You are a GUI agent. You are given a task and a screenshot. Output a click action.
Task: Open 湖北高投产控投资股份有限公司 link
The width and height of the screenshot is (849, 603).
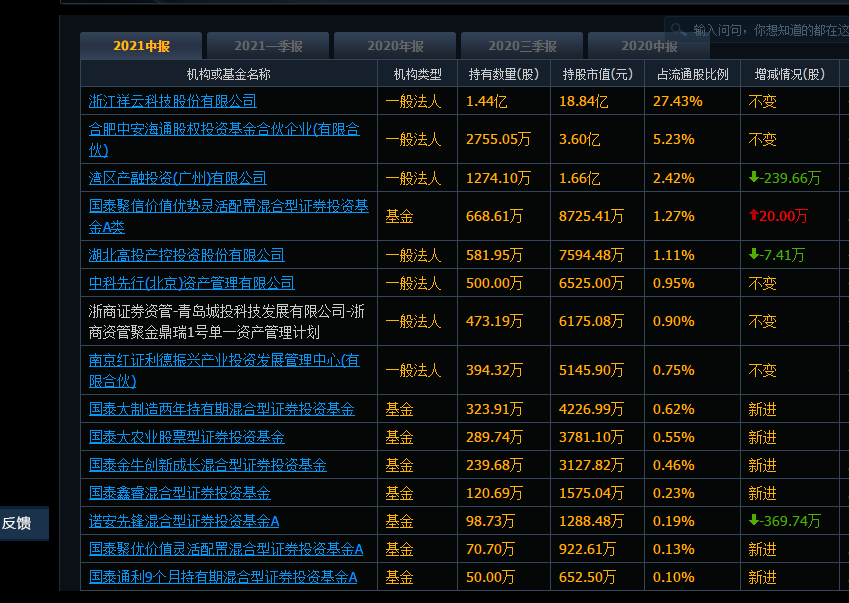(186, 254)
